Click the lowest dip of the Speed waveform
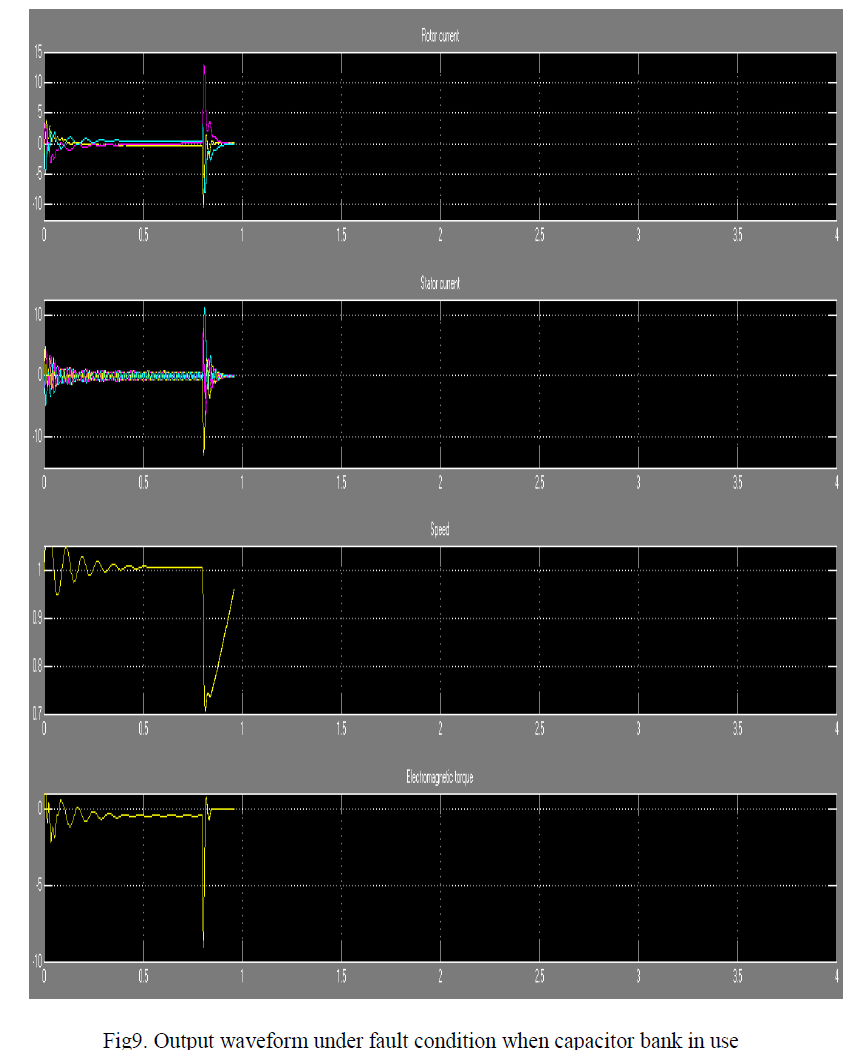The width and height of the screenshot is (854, 1050). (x=206, y=708)
